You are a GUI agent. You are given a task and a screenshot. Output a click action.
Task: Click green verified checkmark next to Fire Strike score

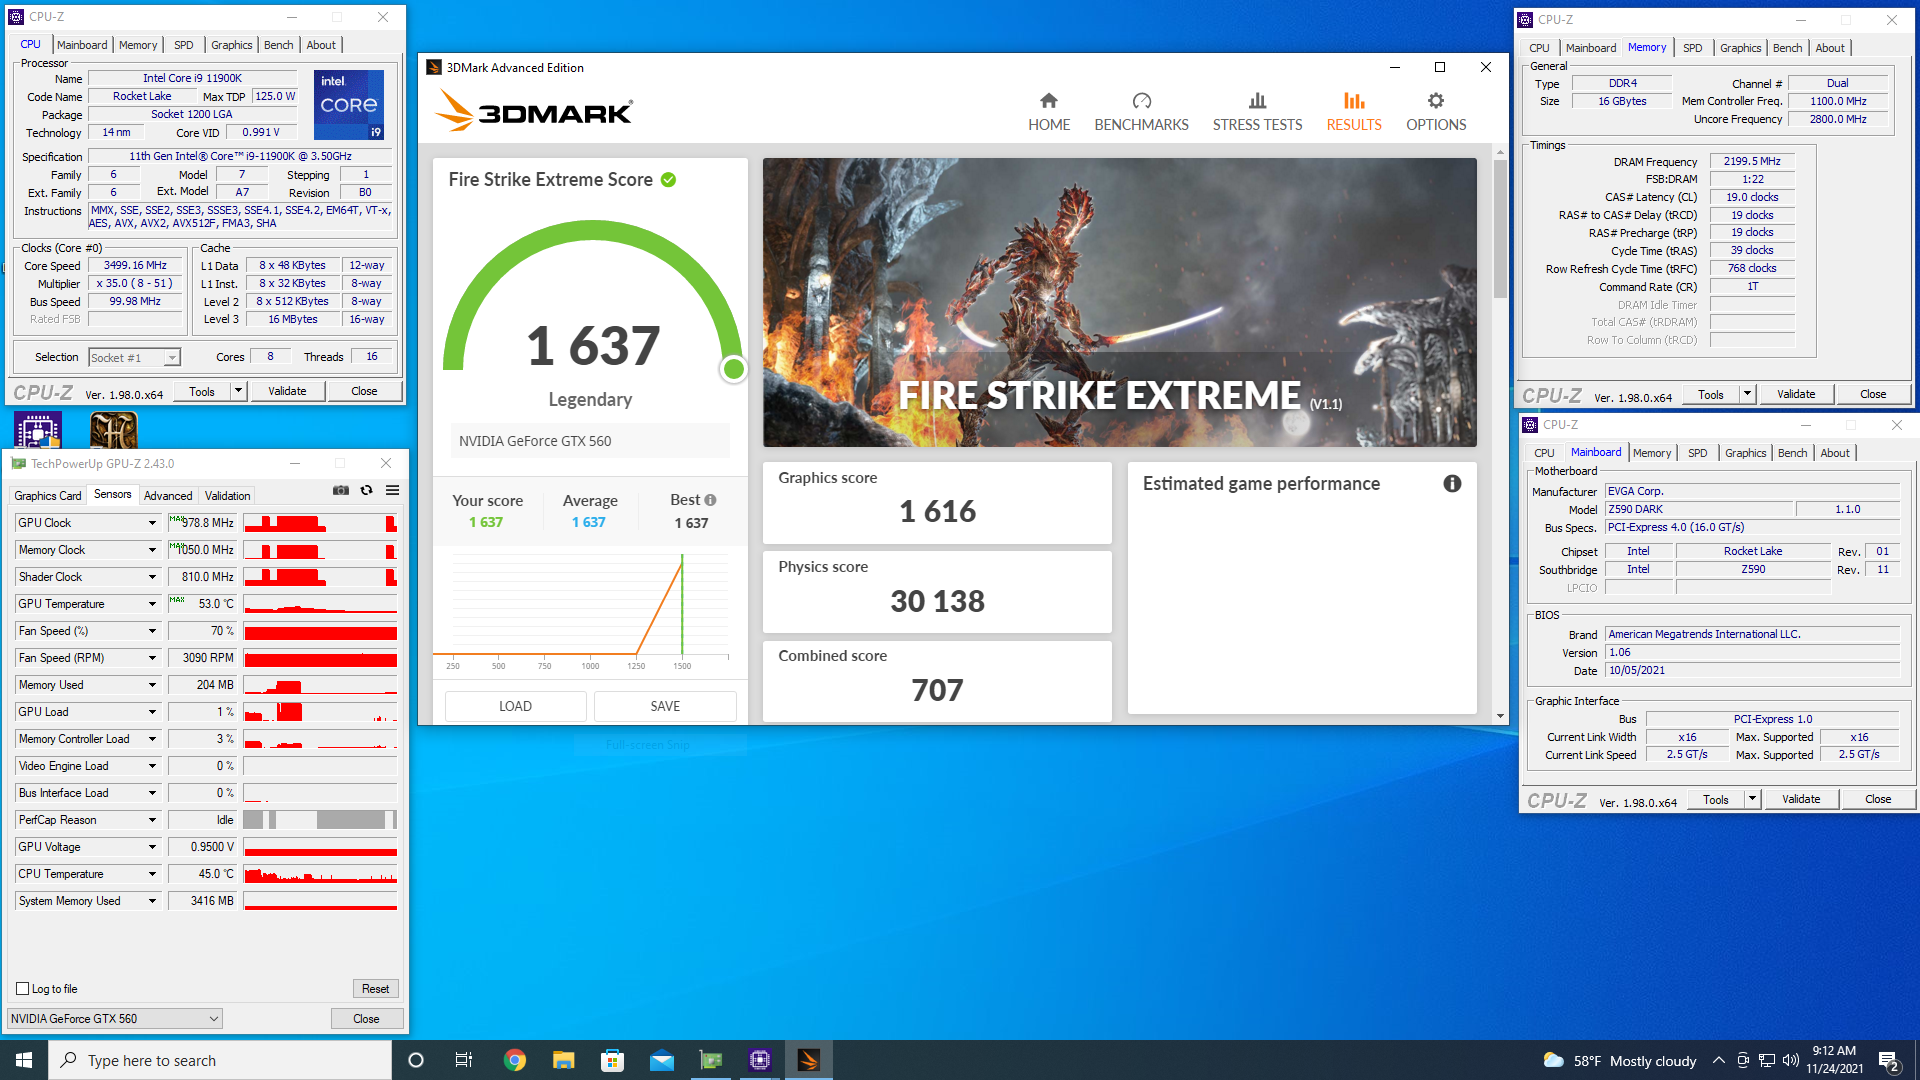668,180
